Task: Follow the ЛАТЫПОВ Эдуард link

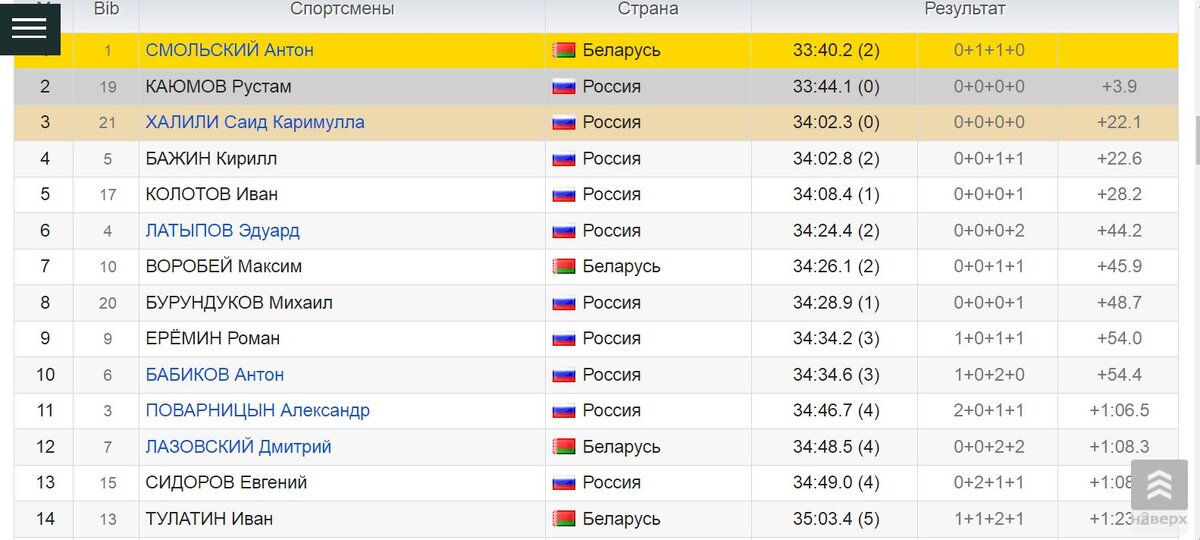Action: (x=222, y=230)
